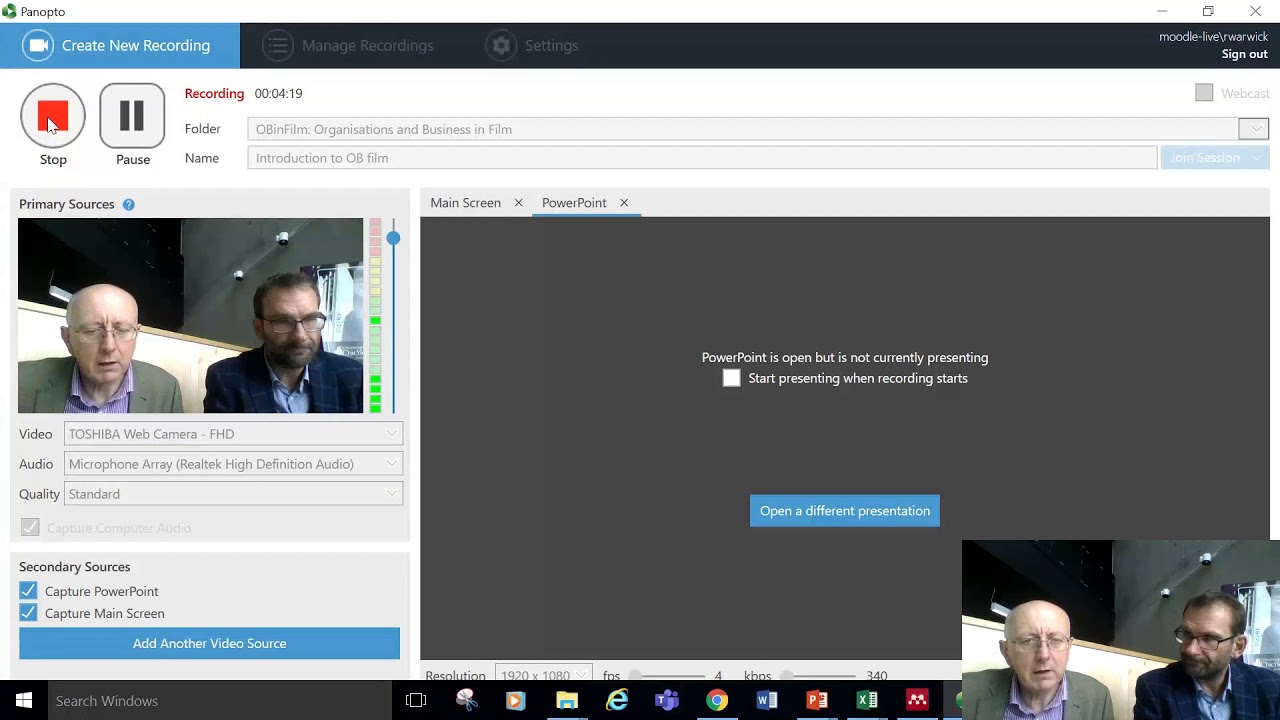Toggle the Webcast checkbox
The height and width of the screenshot is (720, 1280).
point(1204,92)
